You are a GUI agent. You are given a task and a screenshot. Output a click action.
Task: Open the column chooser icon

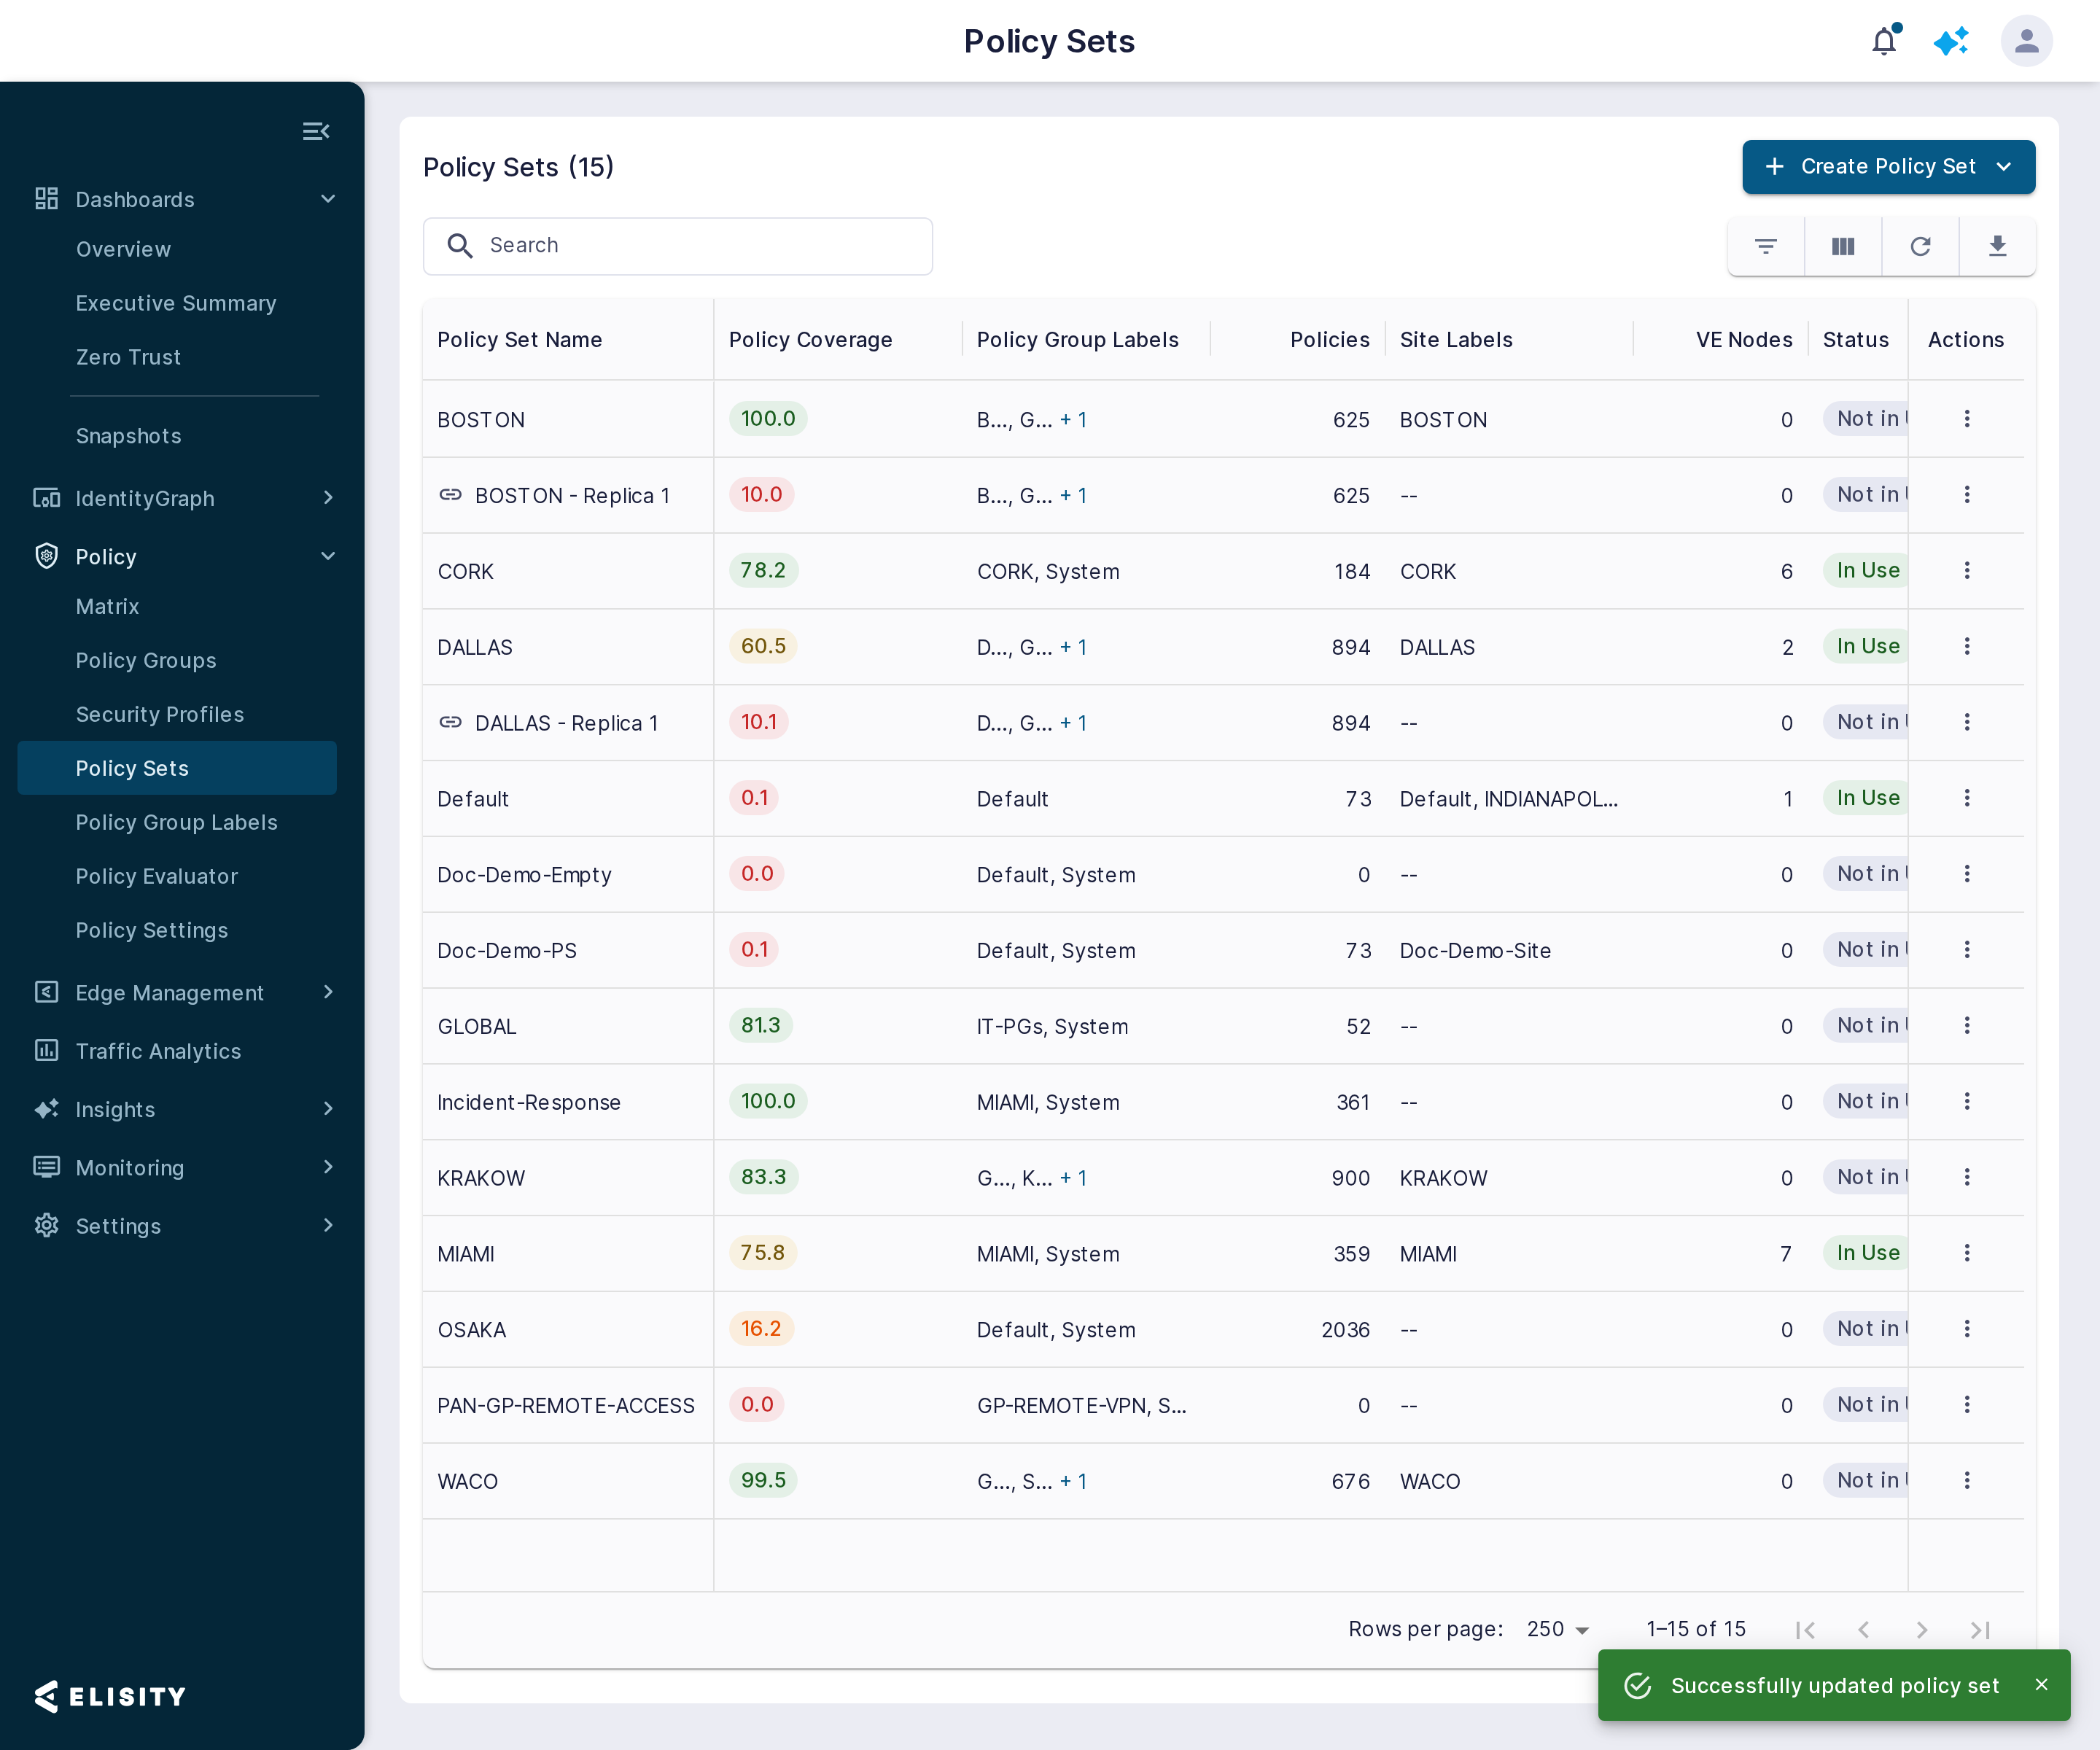[x=1843, y=246]
